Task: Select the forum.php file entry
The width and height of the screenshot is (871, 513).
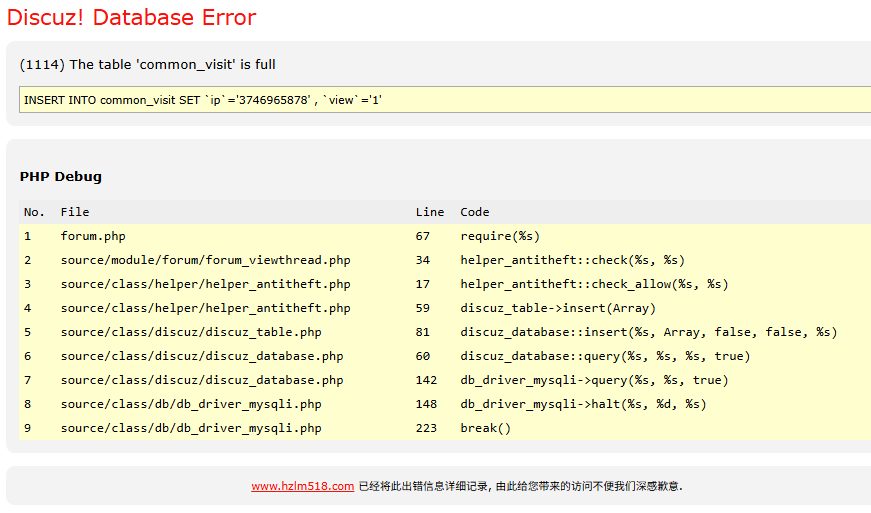Action: tap(93, 236)
